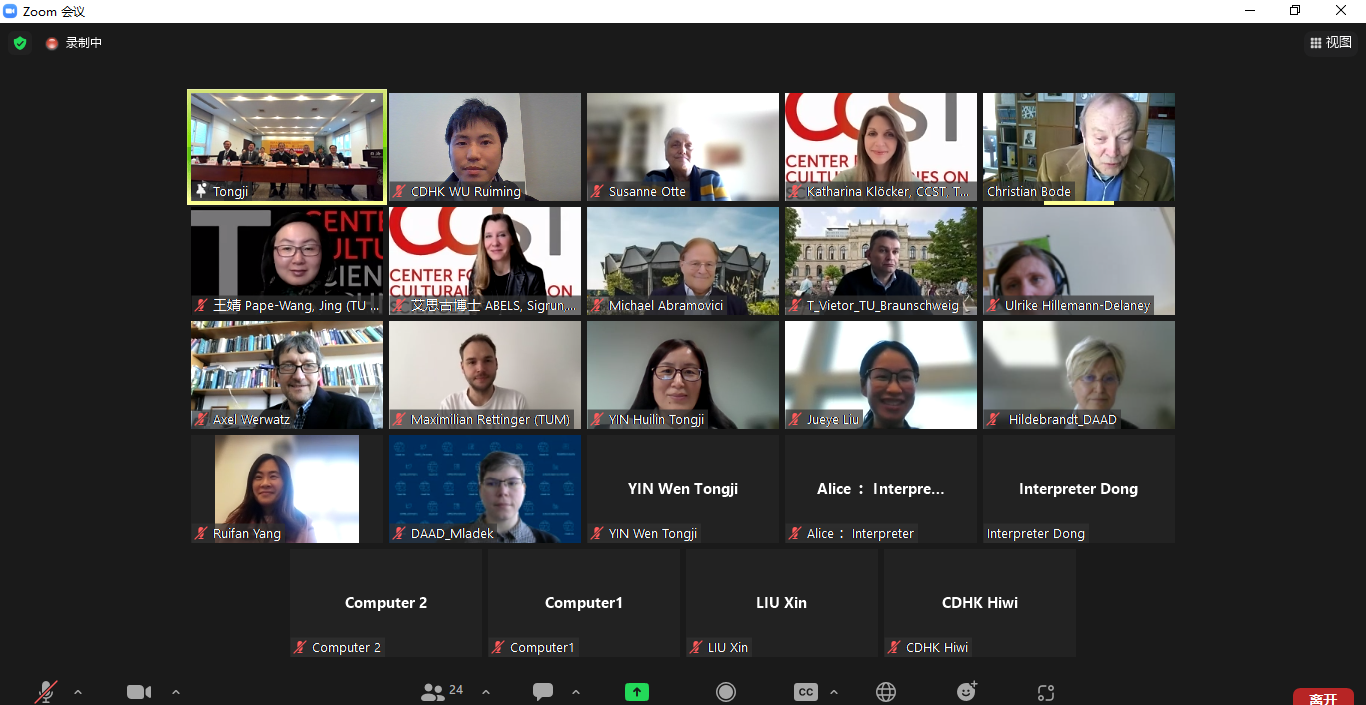Toggle closed captions CC

click(x=805, y=692)
